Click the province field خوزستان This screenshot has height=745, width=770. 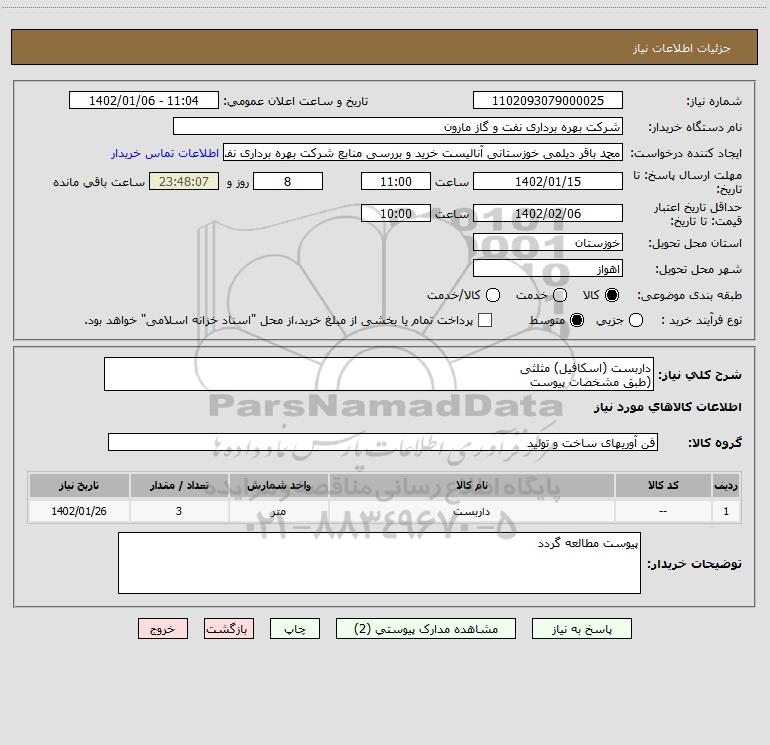coord(548,243)
